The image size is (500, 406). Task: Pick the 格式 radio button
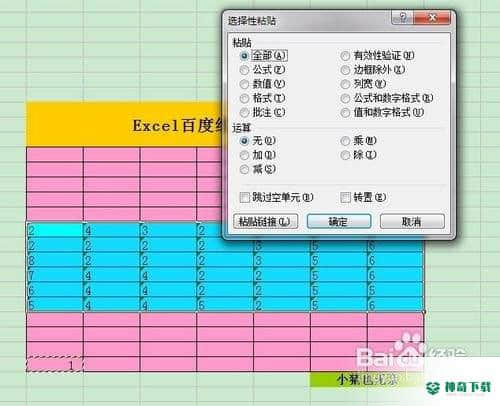[244, 98]
